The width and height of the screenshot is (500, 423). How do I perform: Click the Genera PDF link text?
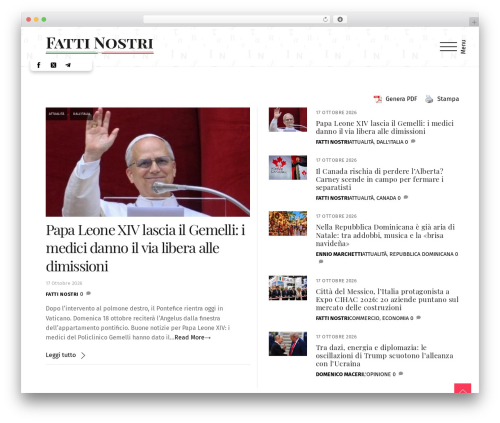[x=401, y=99]
